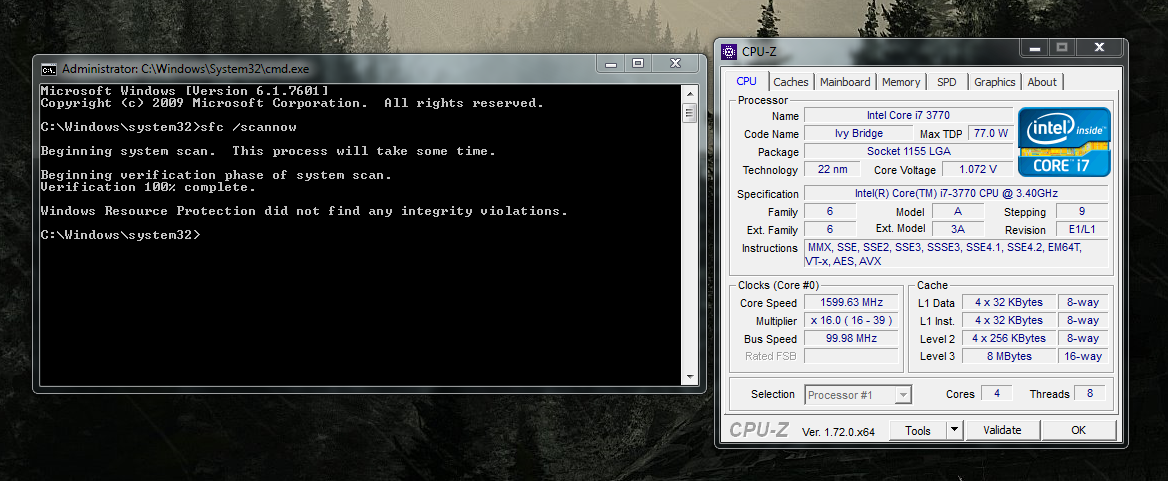The width and height of the screenshot is (1168, 481).
Task: Click the CPU-Z title bar icon
Action: (729, 51)
